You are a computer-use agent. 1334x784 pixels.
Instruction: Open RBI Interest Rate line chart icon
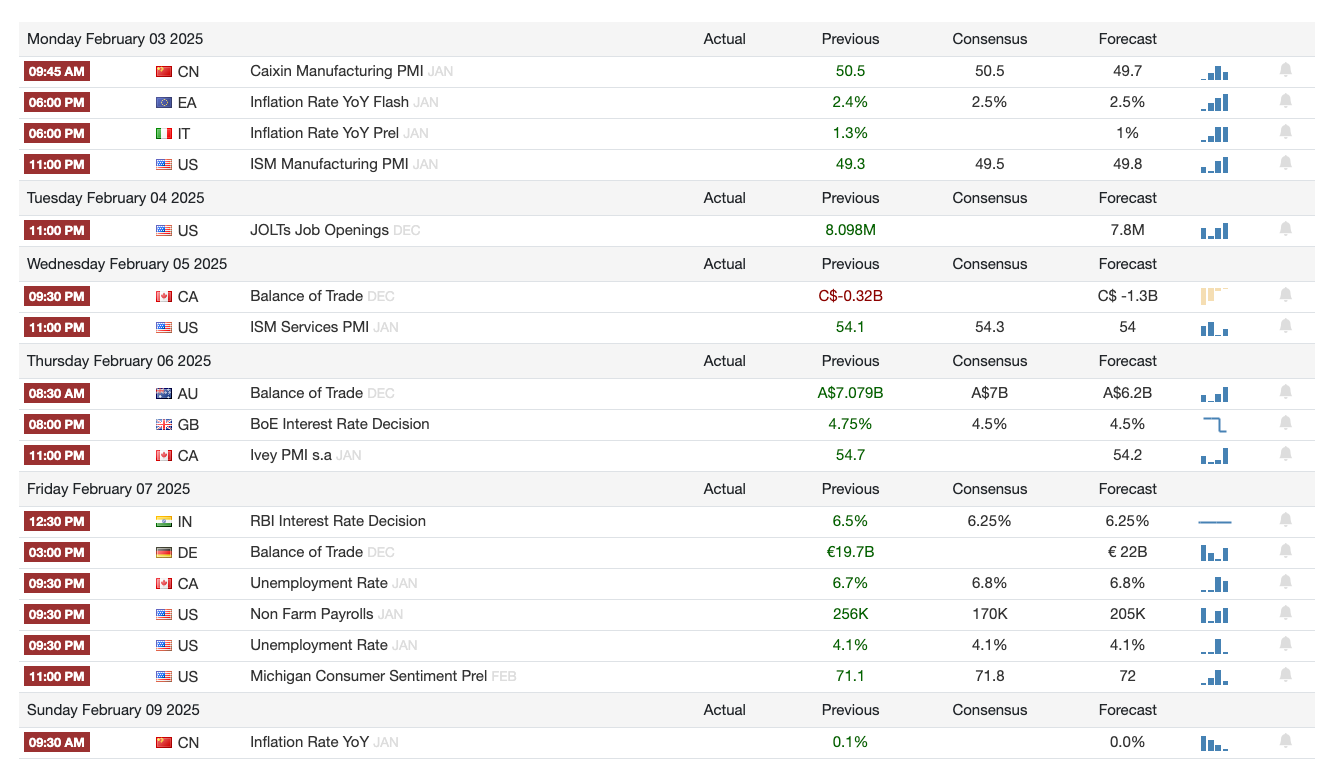pyautogui.click(x=1214, y=521)
